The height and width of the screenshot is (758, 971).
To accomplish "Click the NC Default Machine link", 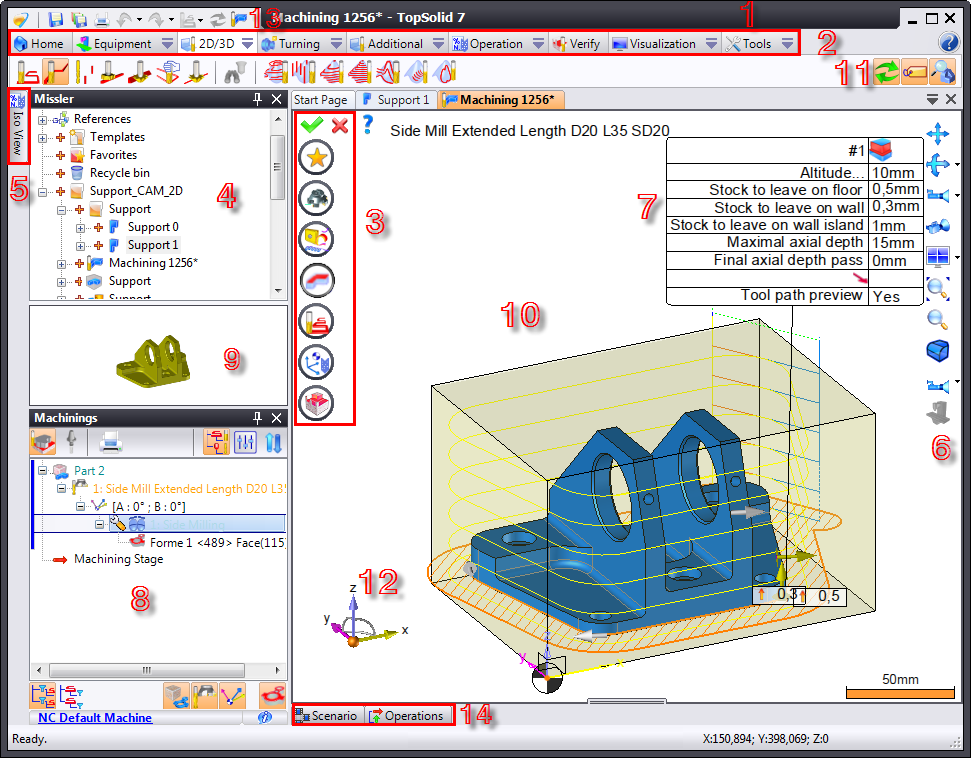I will pos(95,717).
